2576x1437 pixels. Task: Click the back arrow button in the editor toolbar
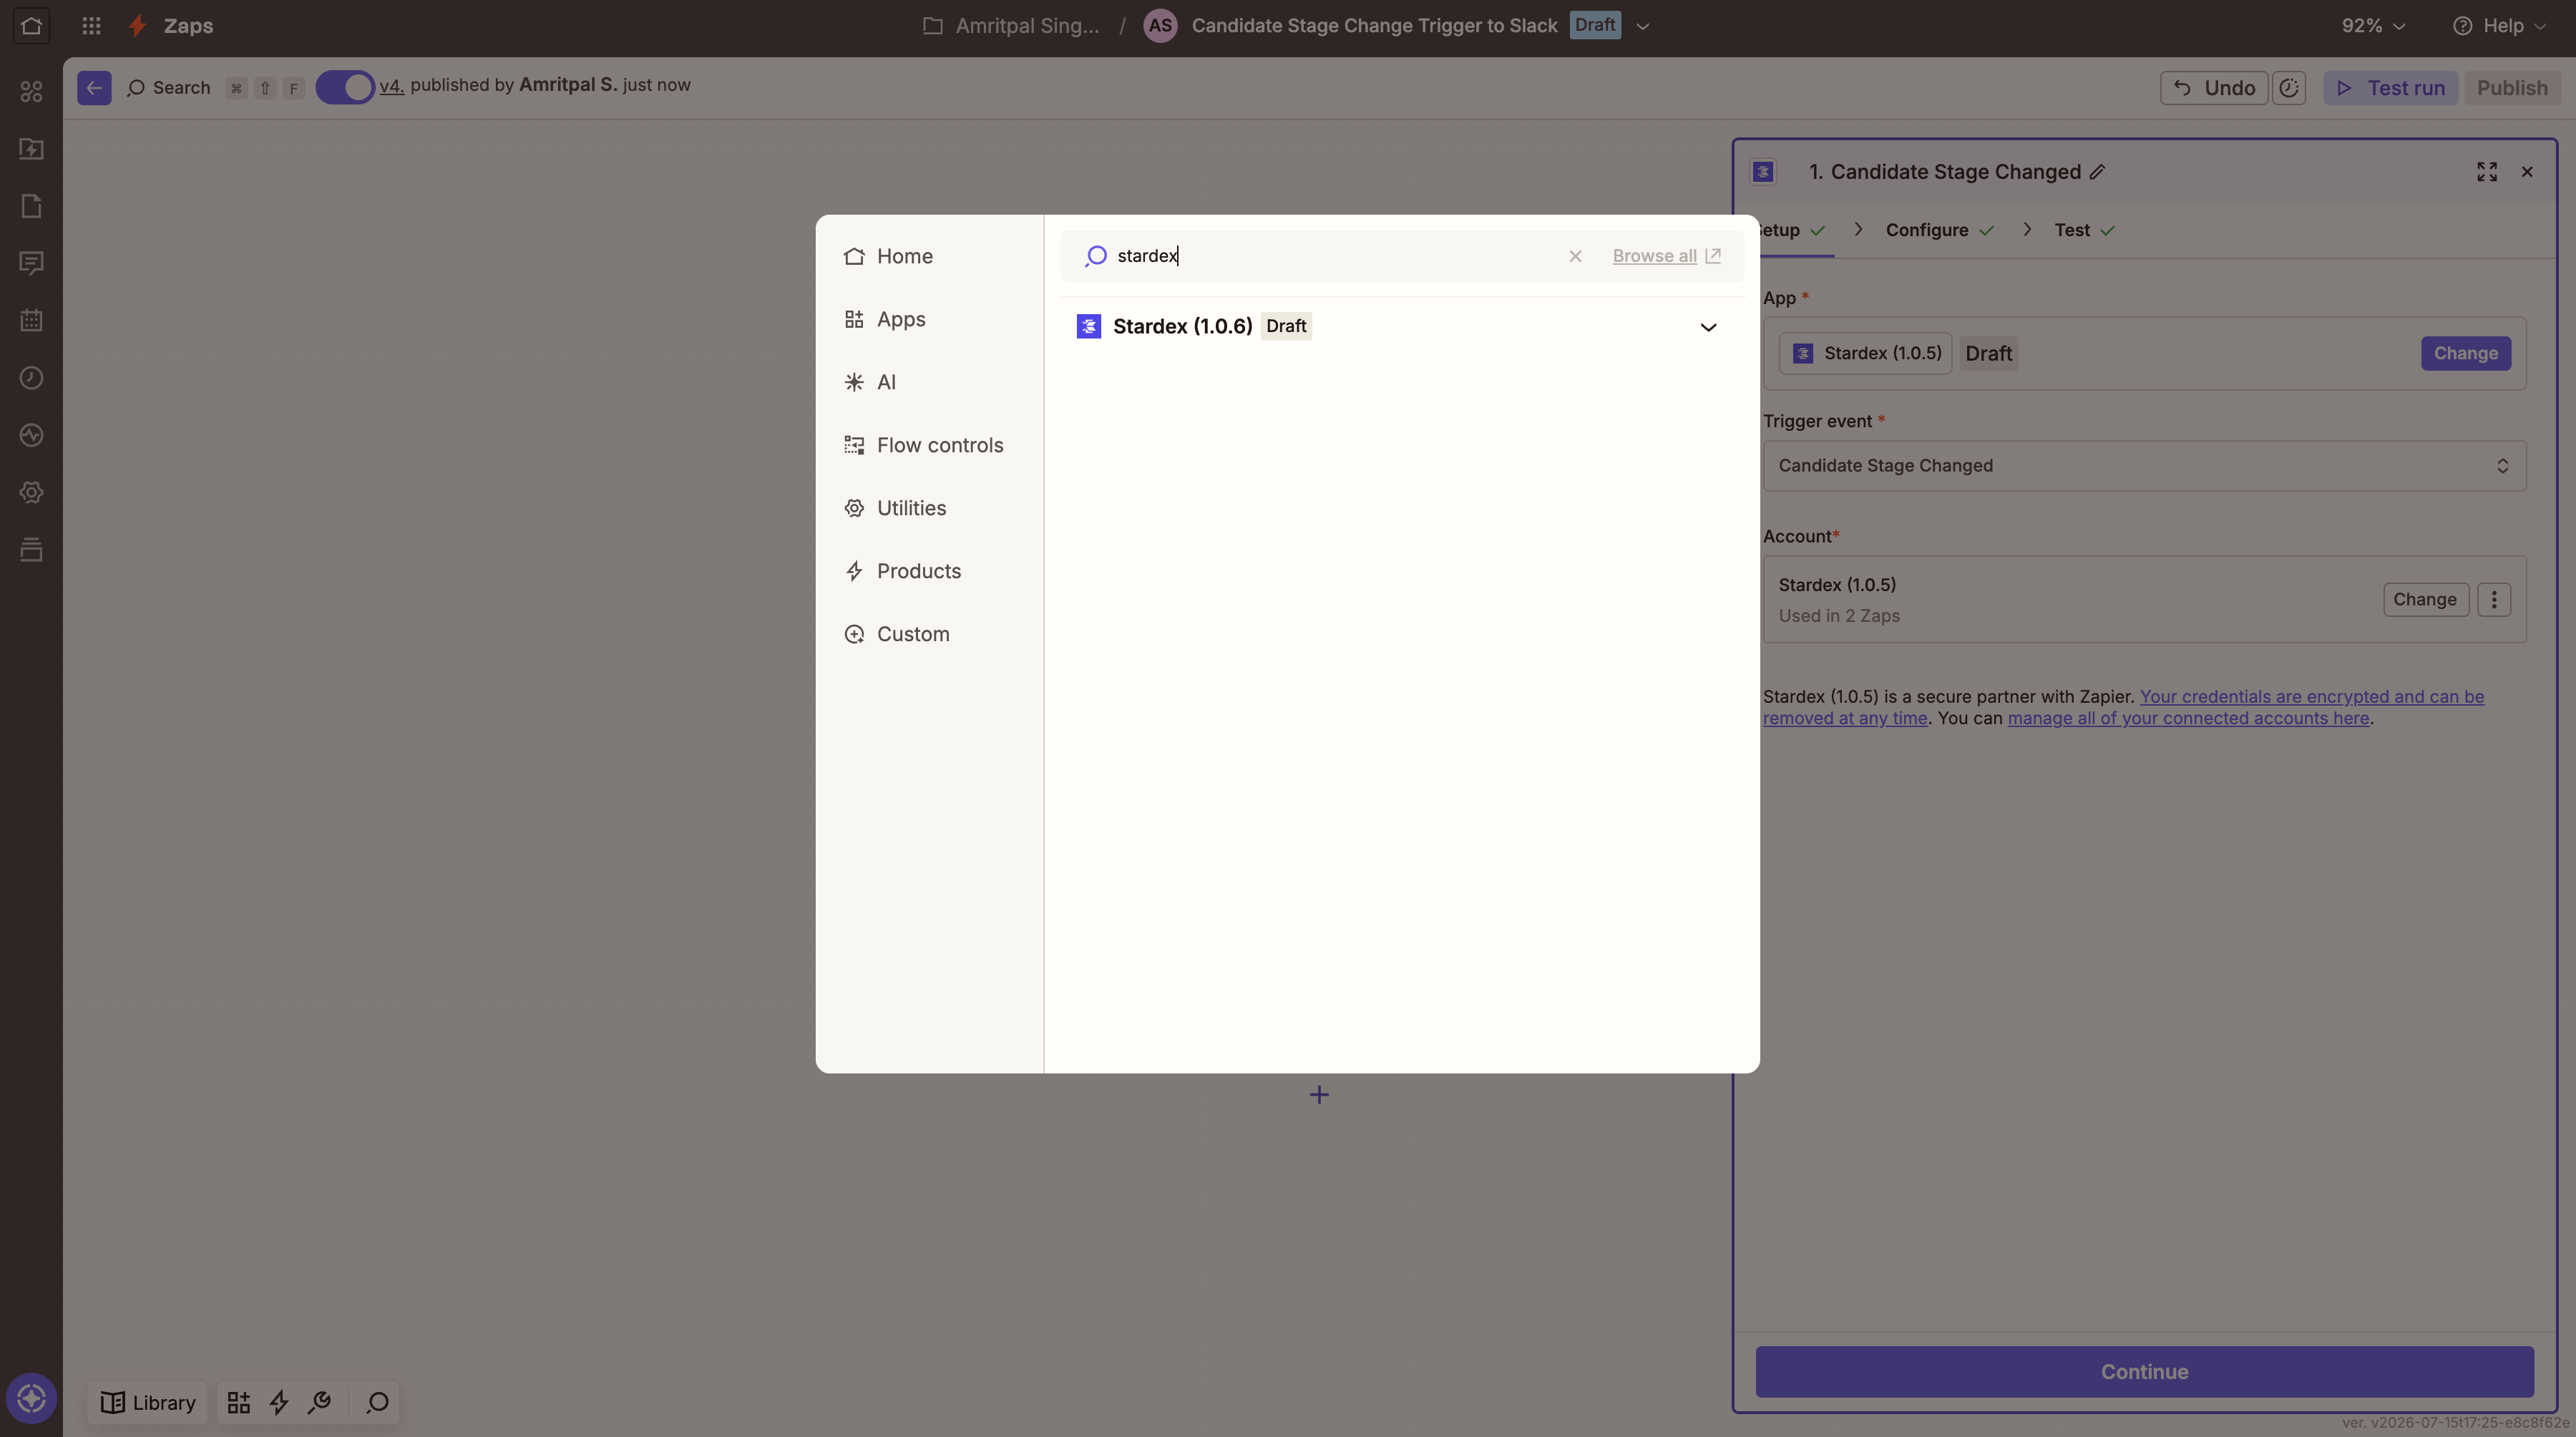94,88
